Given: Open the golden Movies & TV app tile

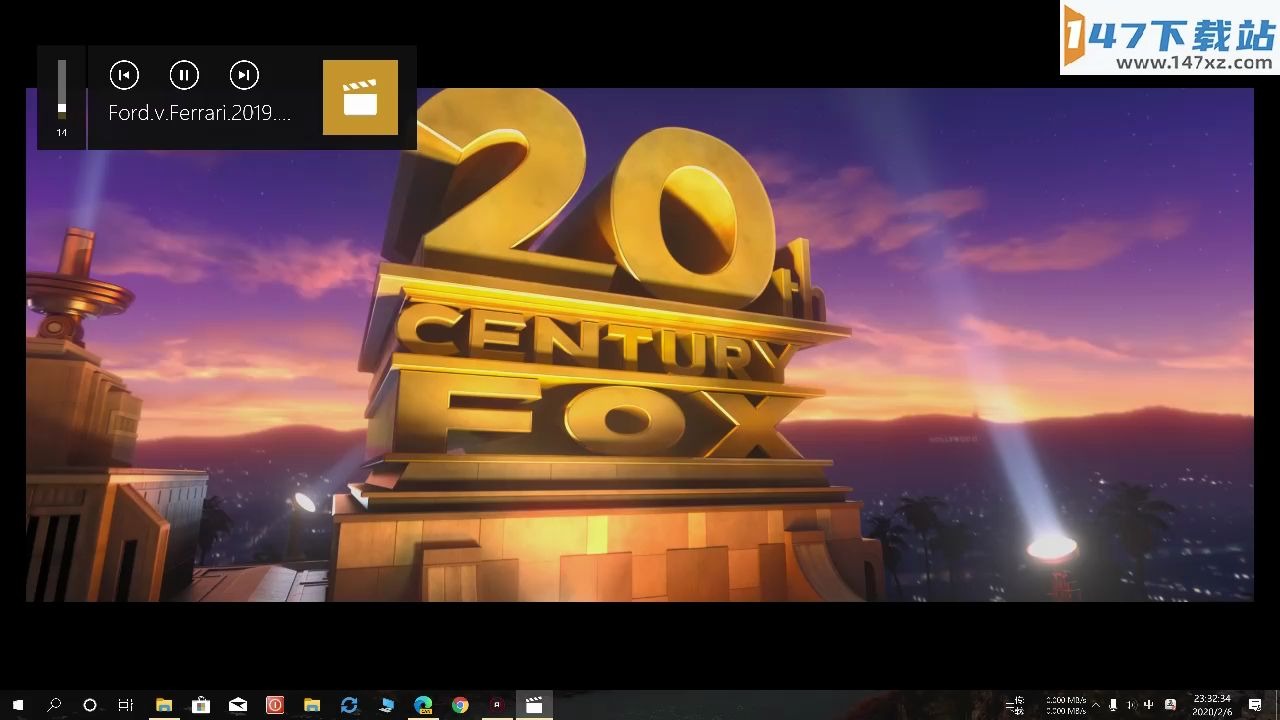Looking at the screenshot, I should 360,97.
